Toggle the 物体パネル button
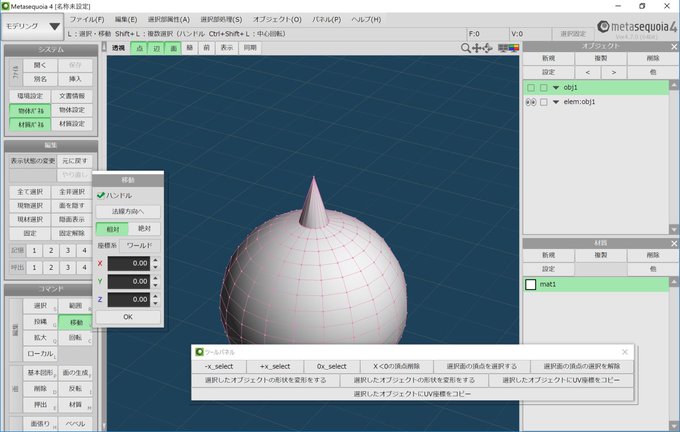Viewport: 680px width, 432px height. click(30, 111)
